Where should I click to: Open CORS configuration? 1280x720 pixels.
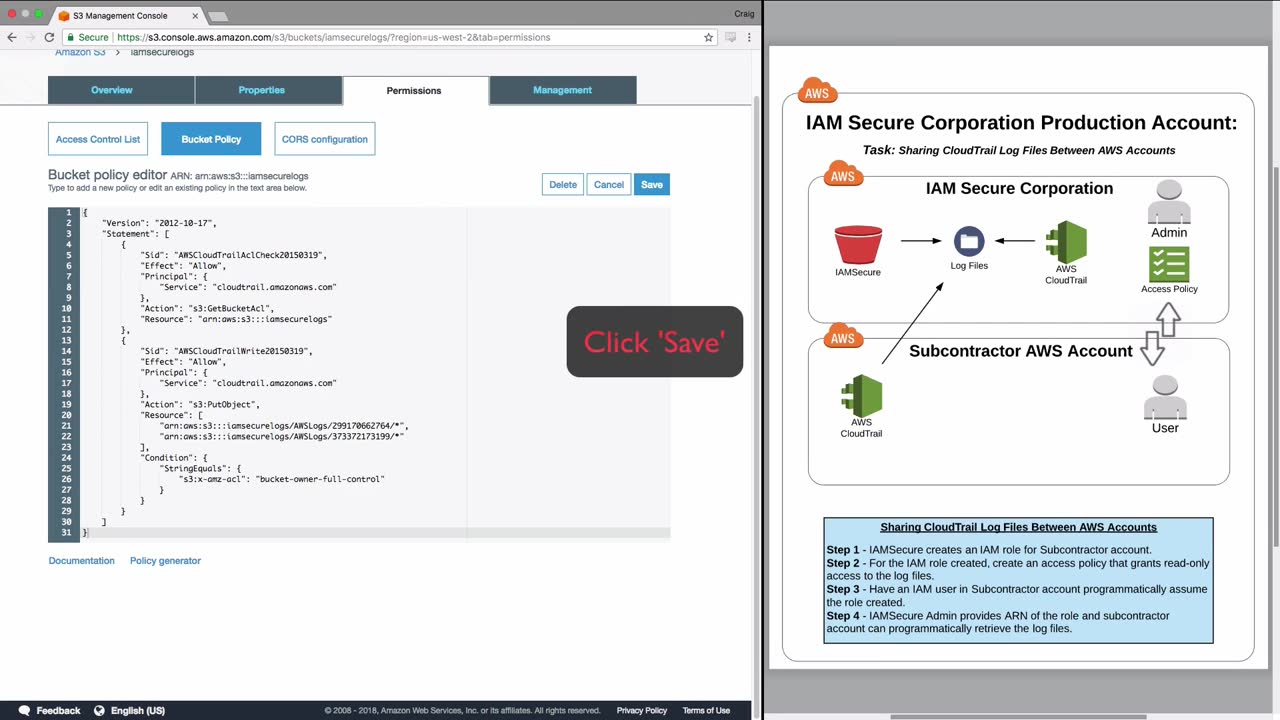pyautogui.click(x=325, y=139)
